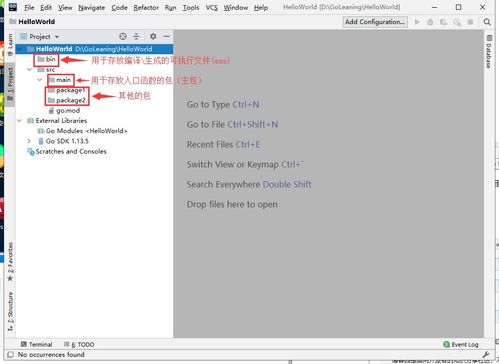Open the Favorites side tab
The image size is (499, 364).
pos(10,262)
